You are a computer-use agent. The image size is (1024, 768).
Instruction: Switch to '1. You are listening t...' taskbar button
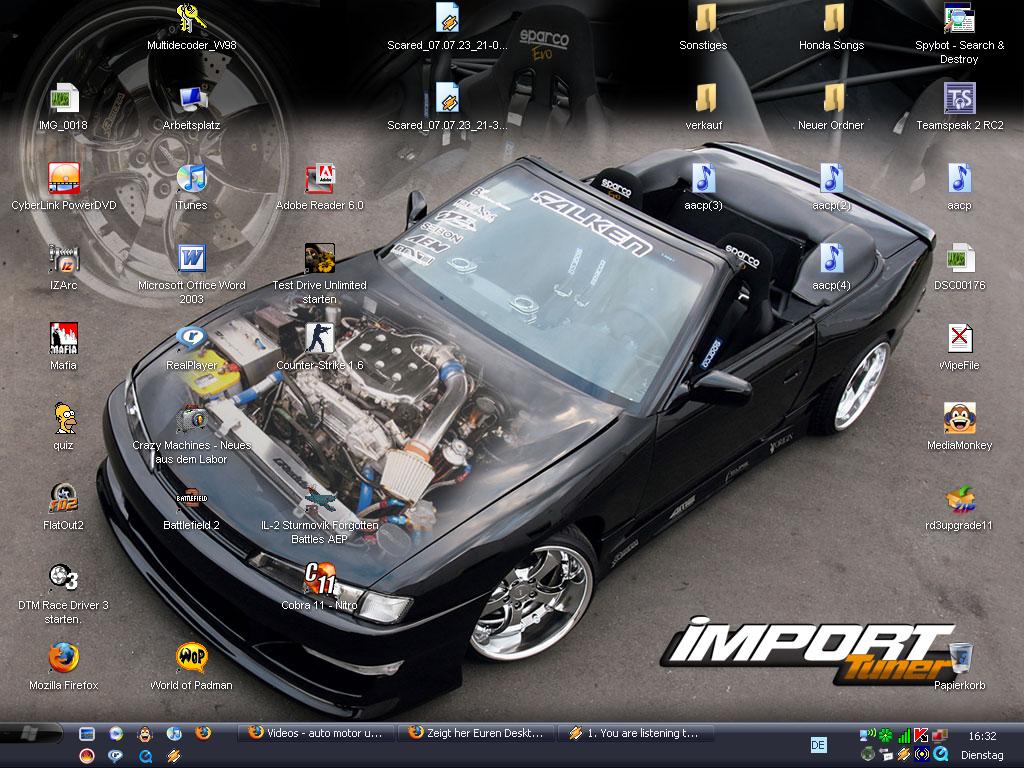coord(635,733)
